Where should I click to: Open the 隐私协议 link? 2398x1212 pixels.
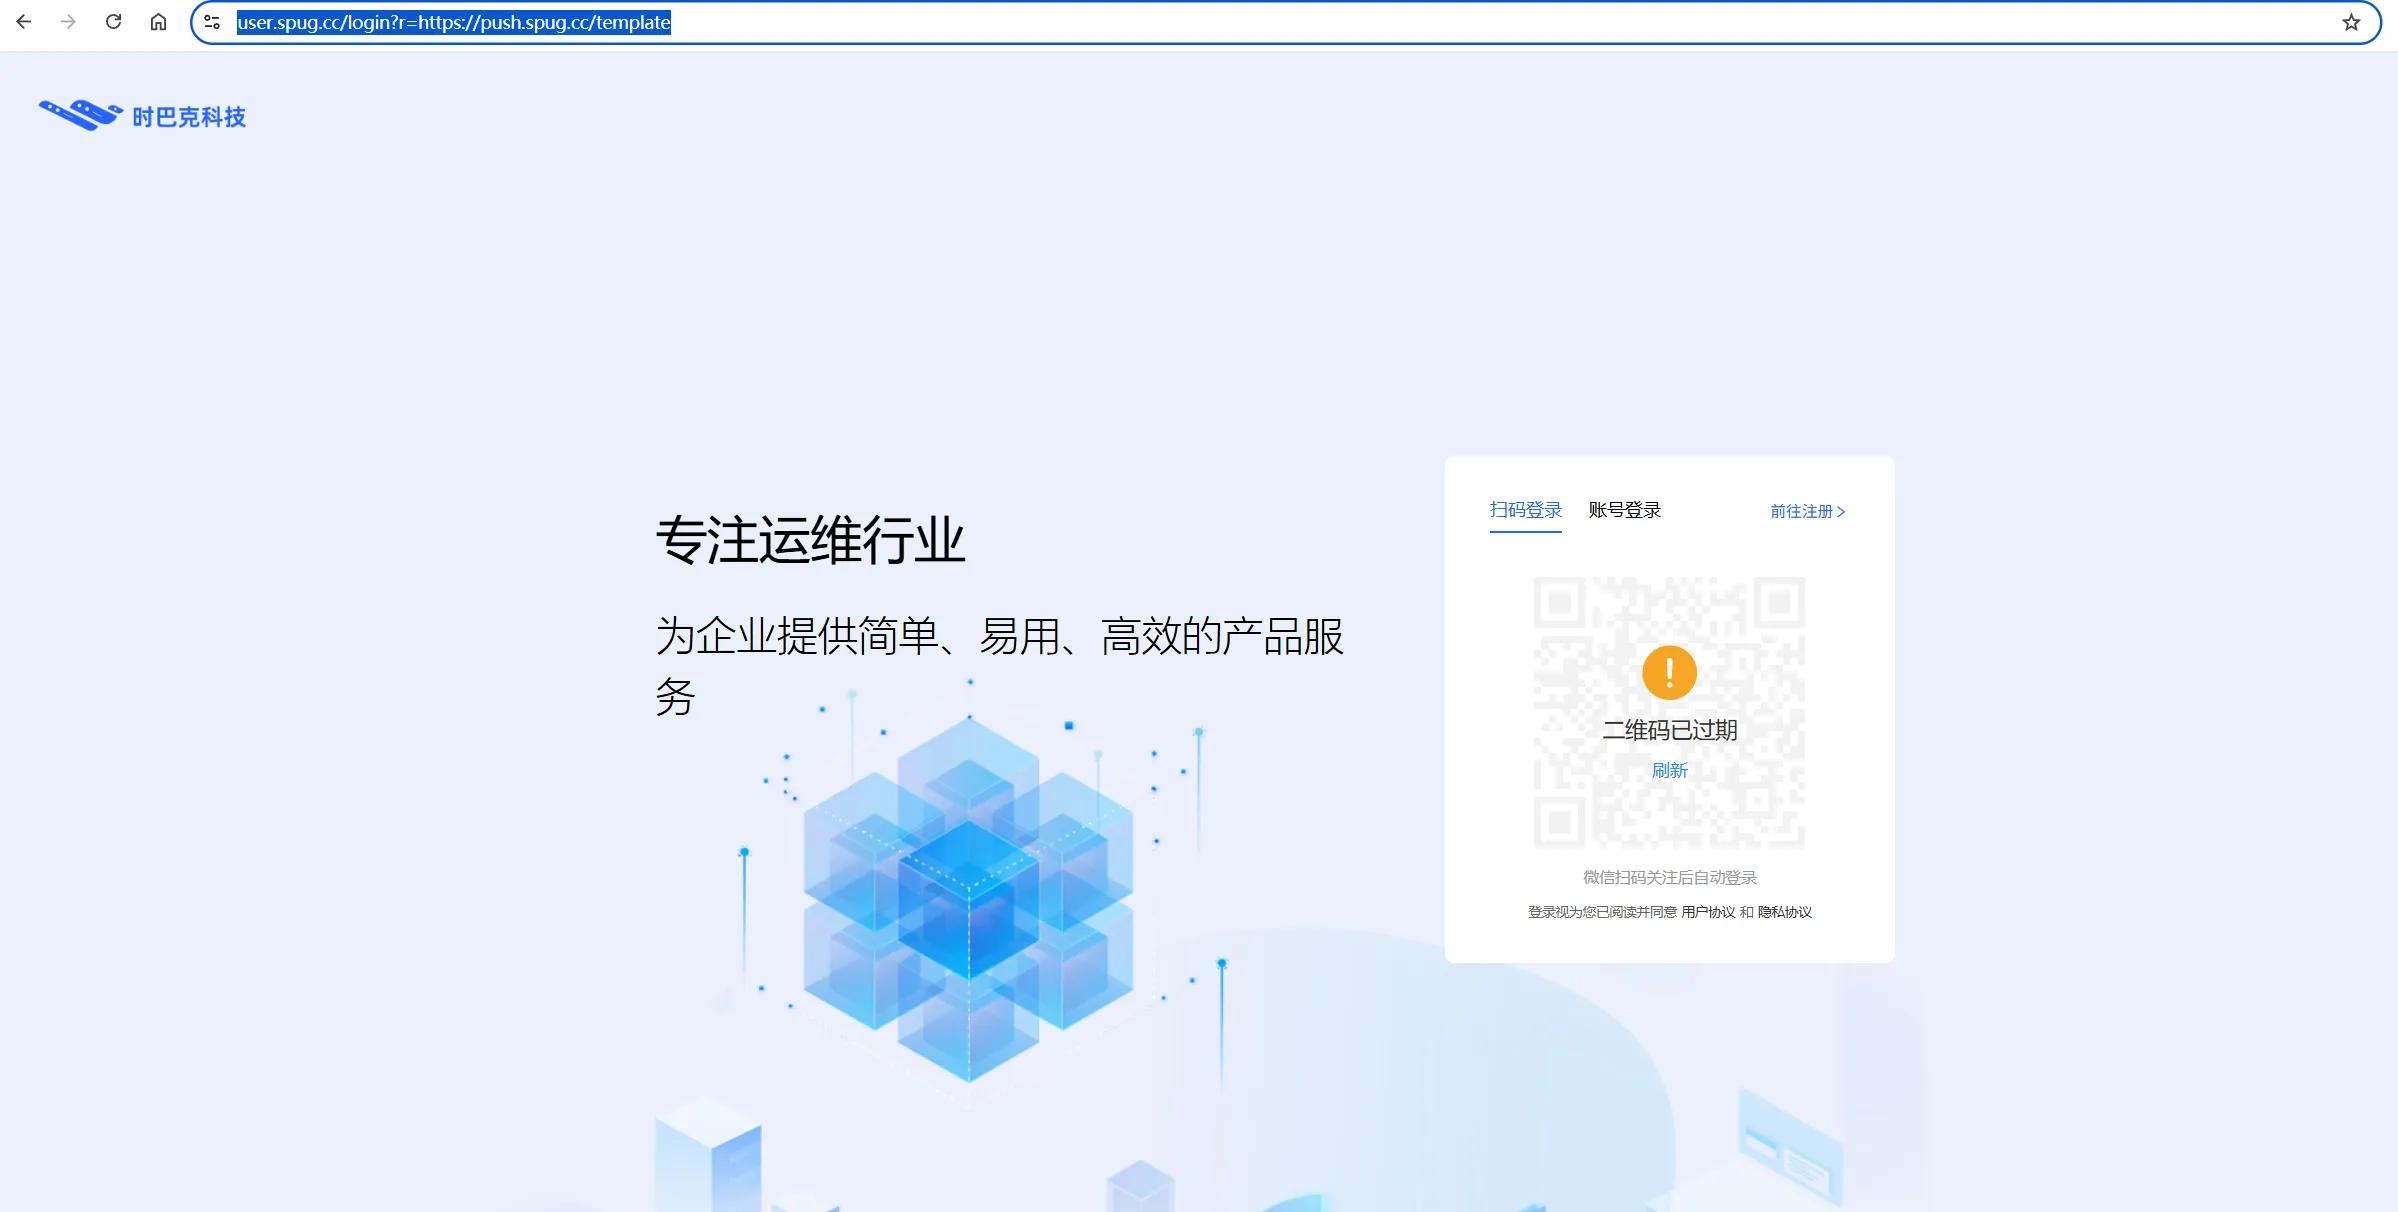pos(1785,912)
